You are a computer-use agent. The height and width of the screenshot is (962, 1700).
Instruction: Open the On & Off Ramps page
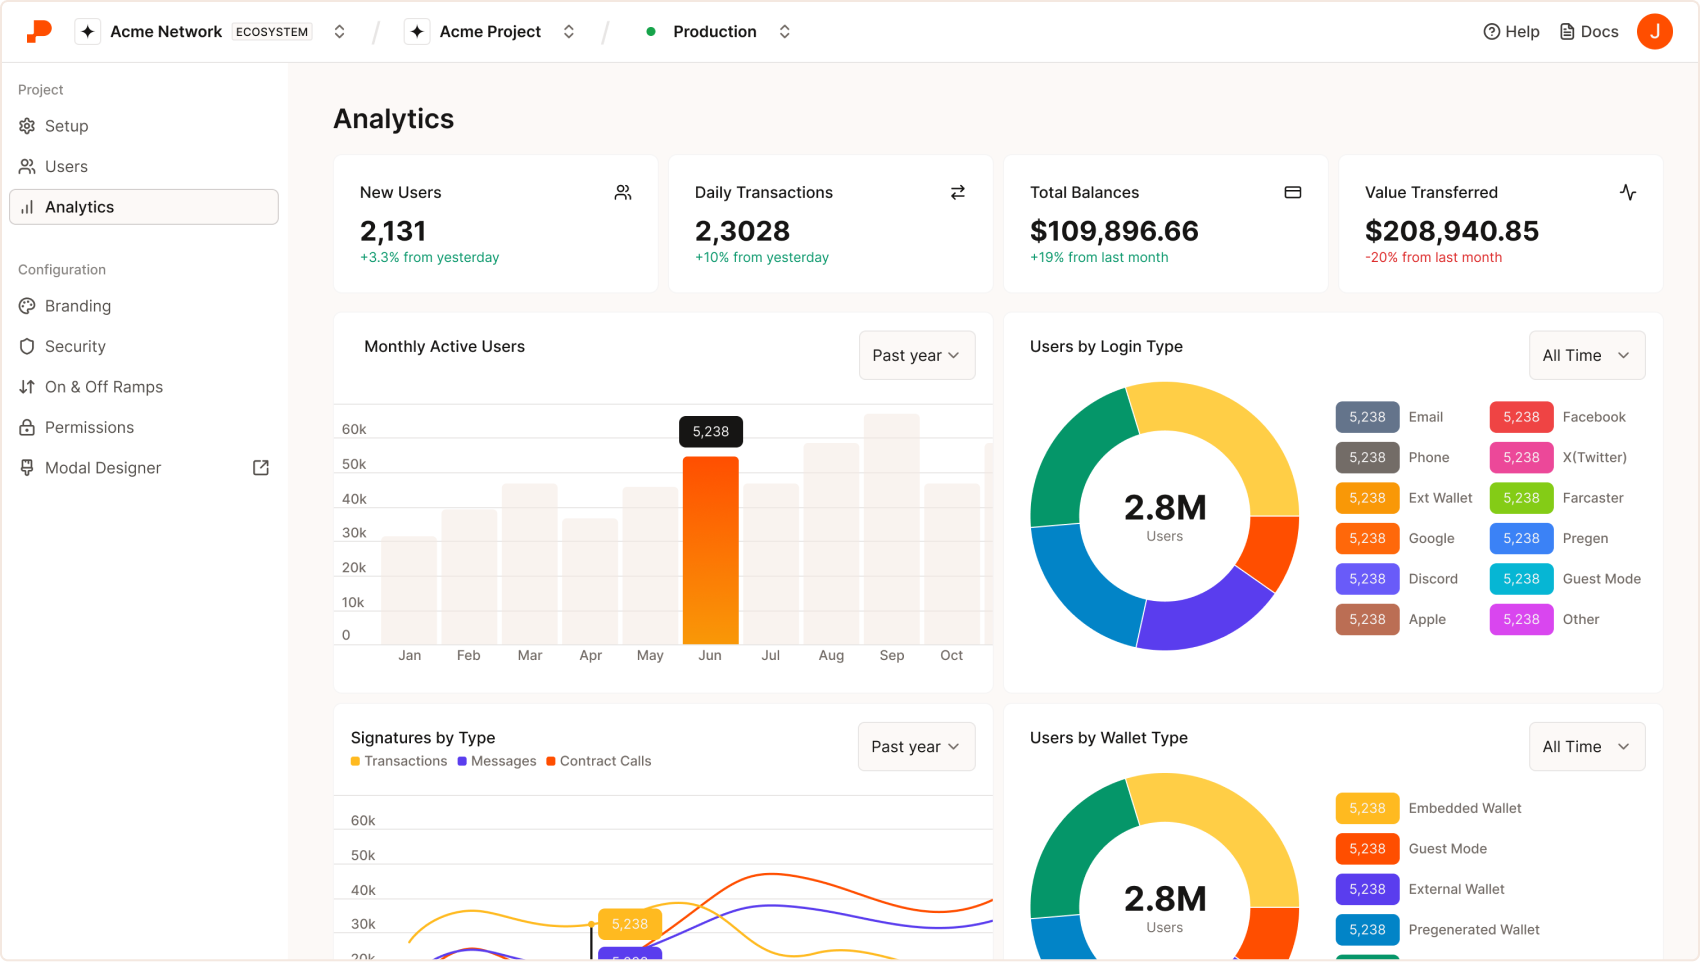tap(144, 387)
